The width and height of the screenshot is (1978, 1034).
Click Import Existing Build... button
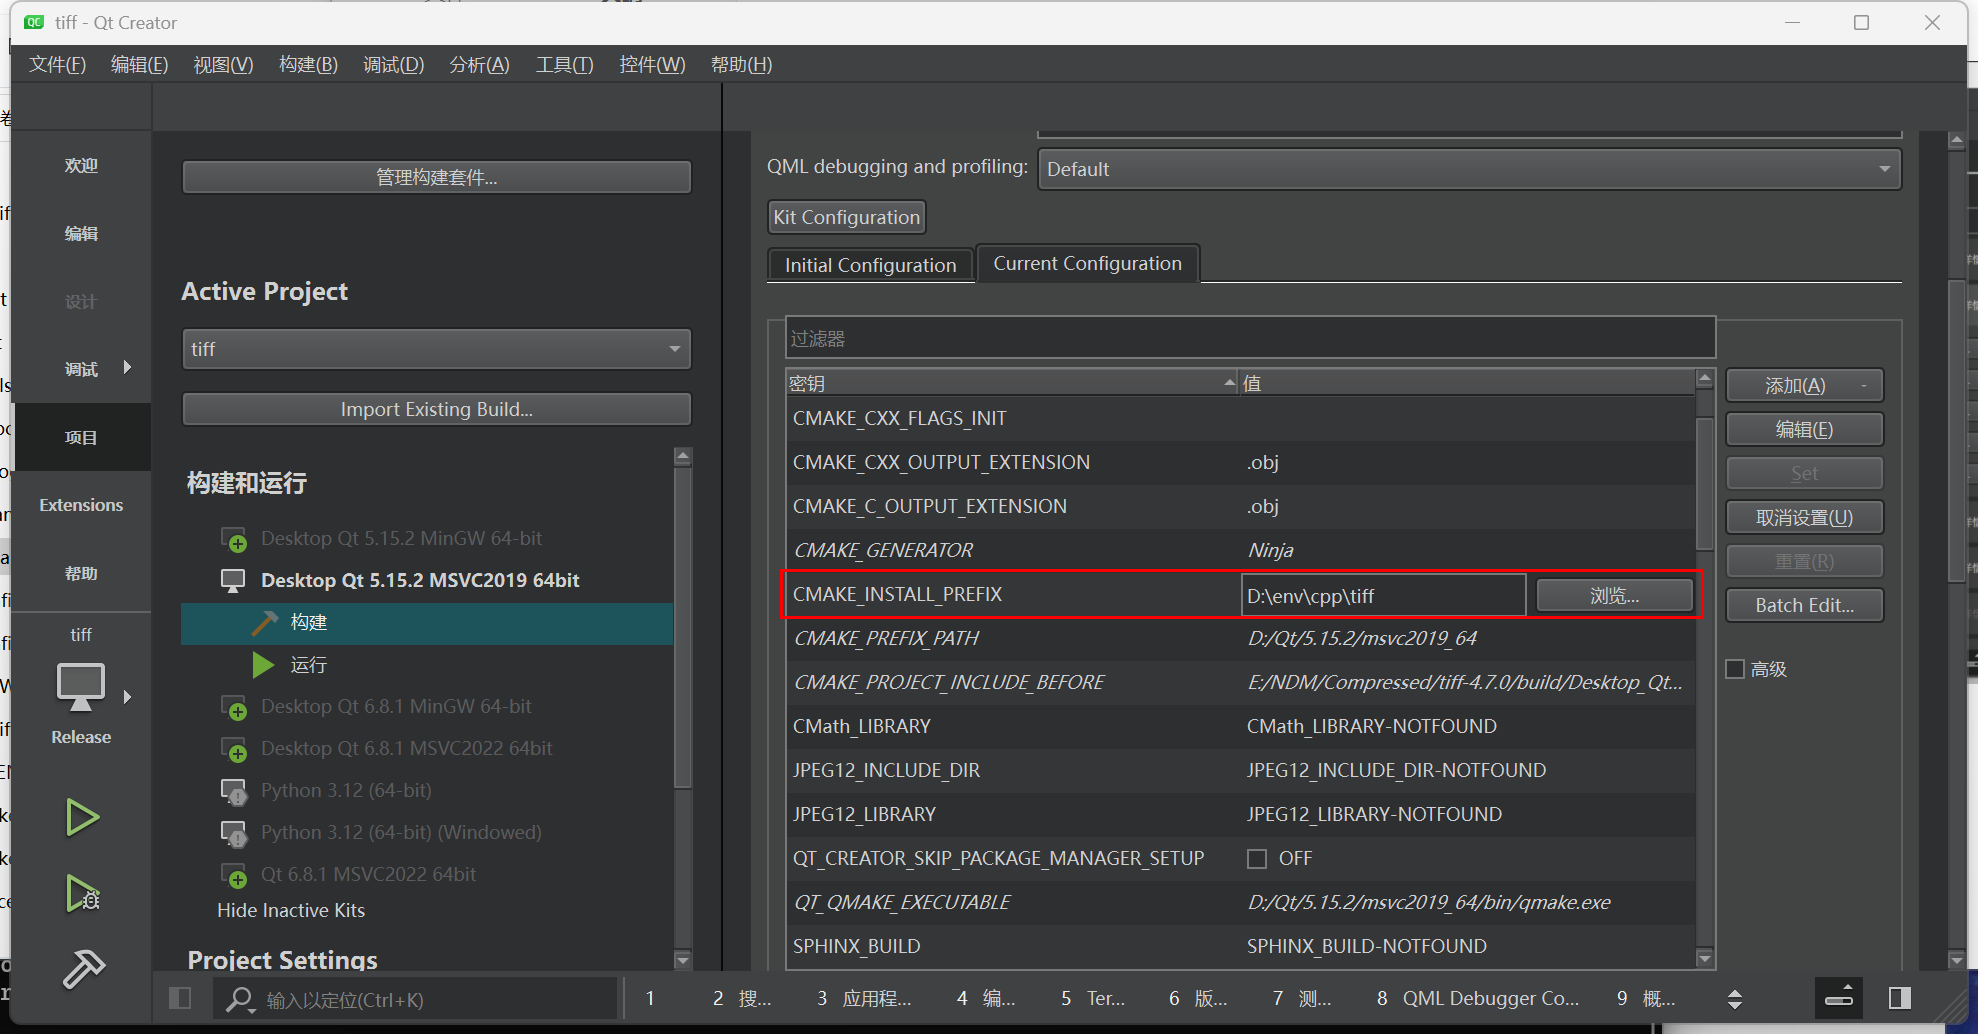coord(436,409)
